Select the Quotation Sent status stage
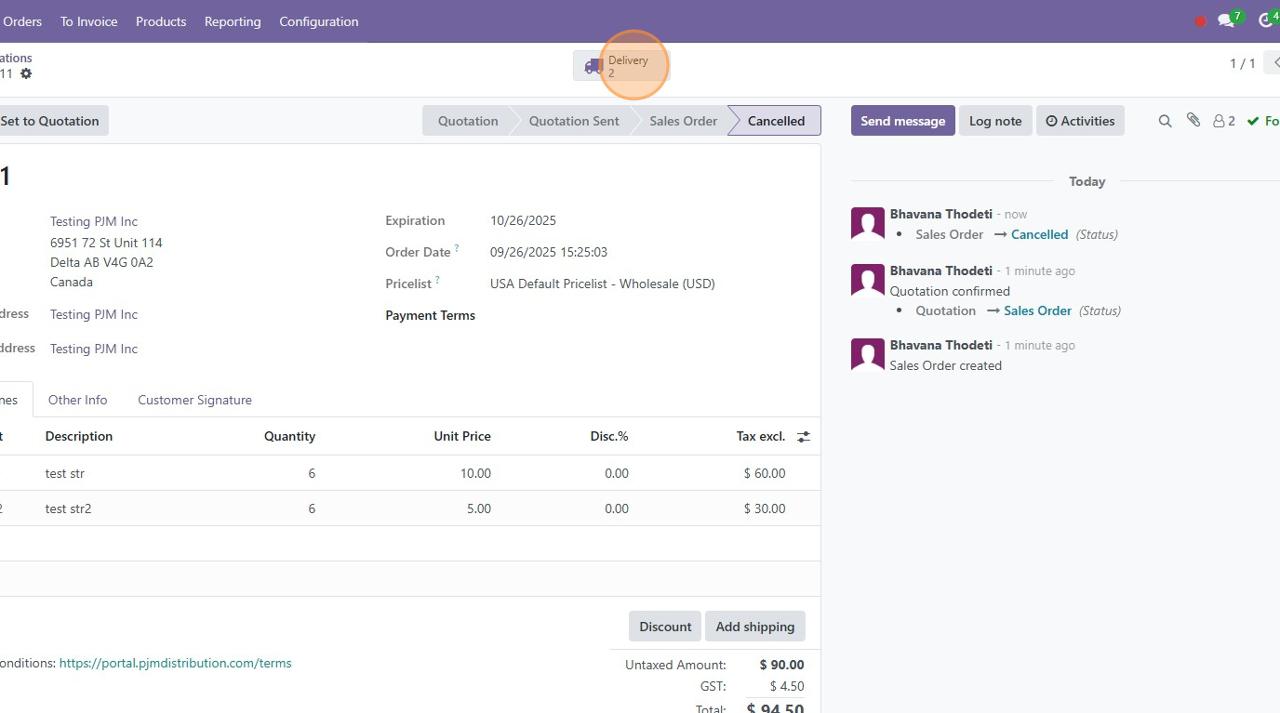1280x713 pixels. coord(573,121)
